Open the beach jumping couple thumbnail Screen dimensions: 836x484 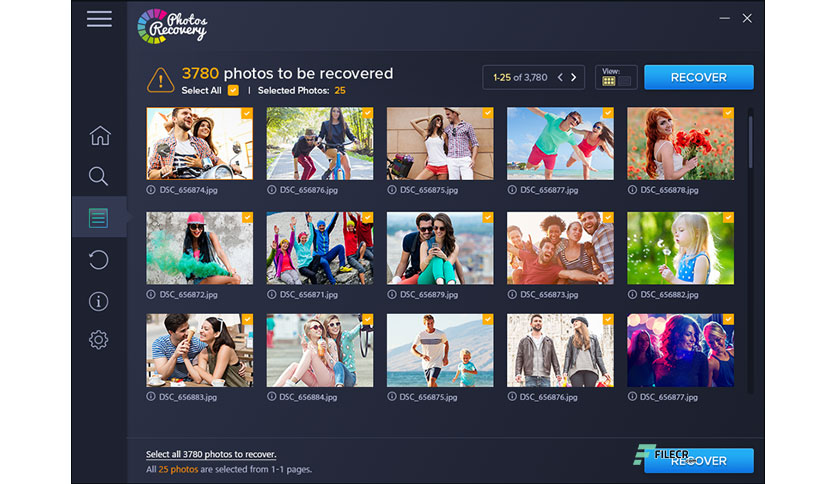(x=560, y=143)
